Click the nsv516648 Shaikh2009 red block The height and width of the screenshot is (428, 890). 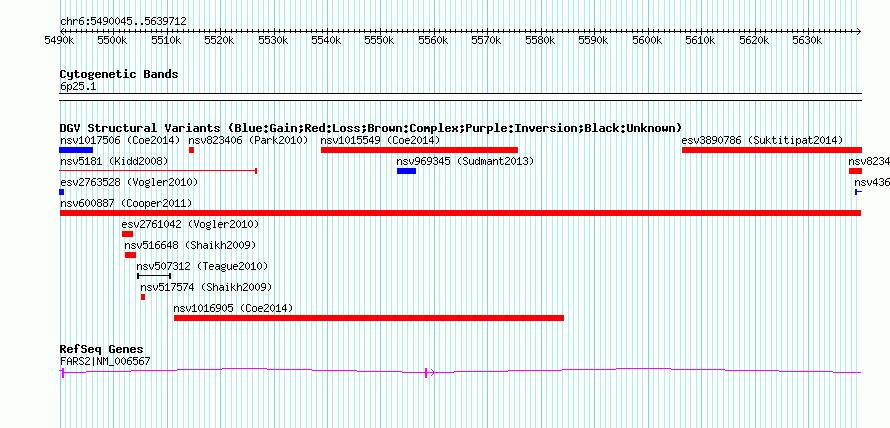(131, 255)
